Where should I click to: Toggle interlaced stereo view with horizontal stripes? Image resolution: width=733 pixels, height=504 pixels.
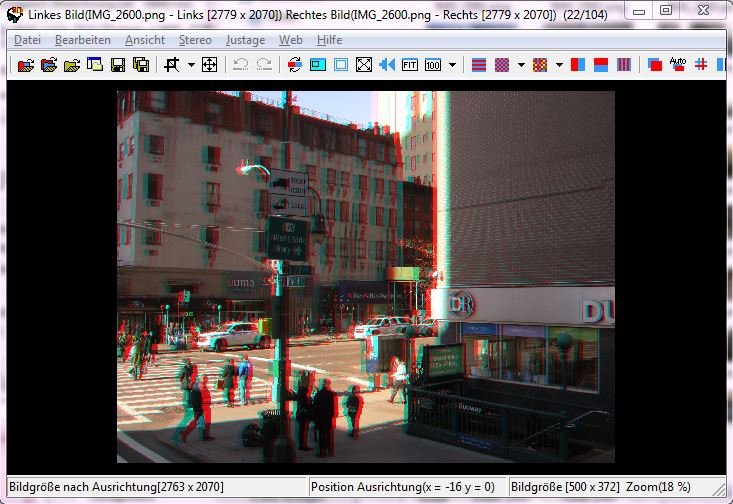(x=479, y=65)
